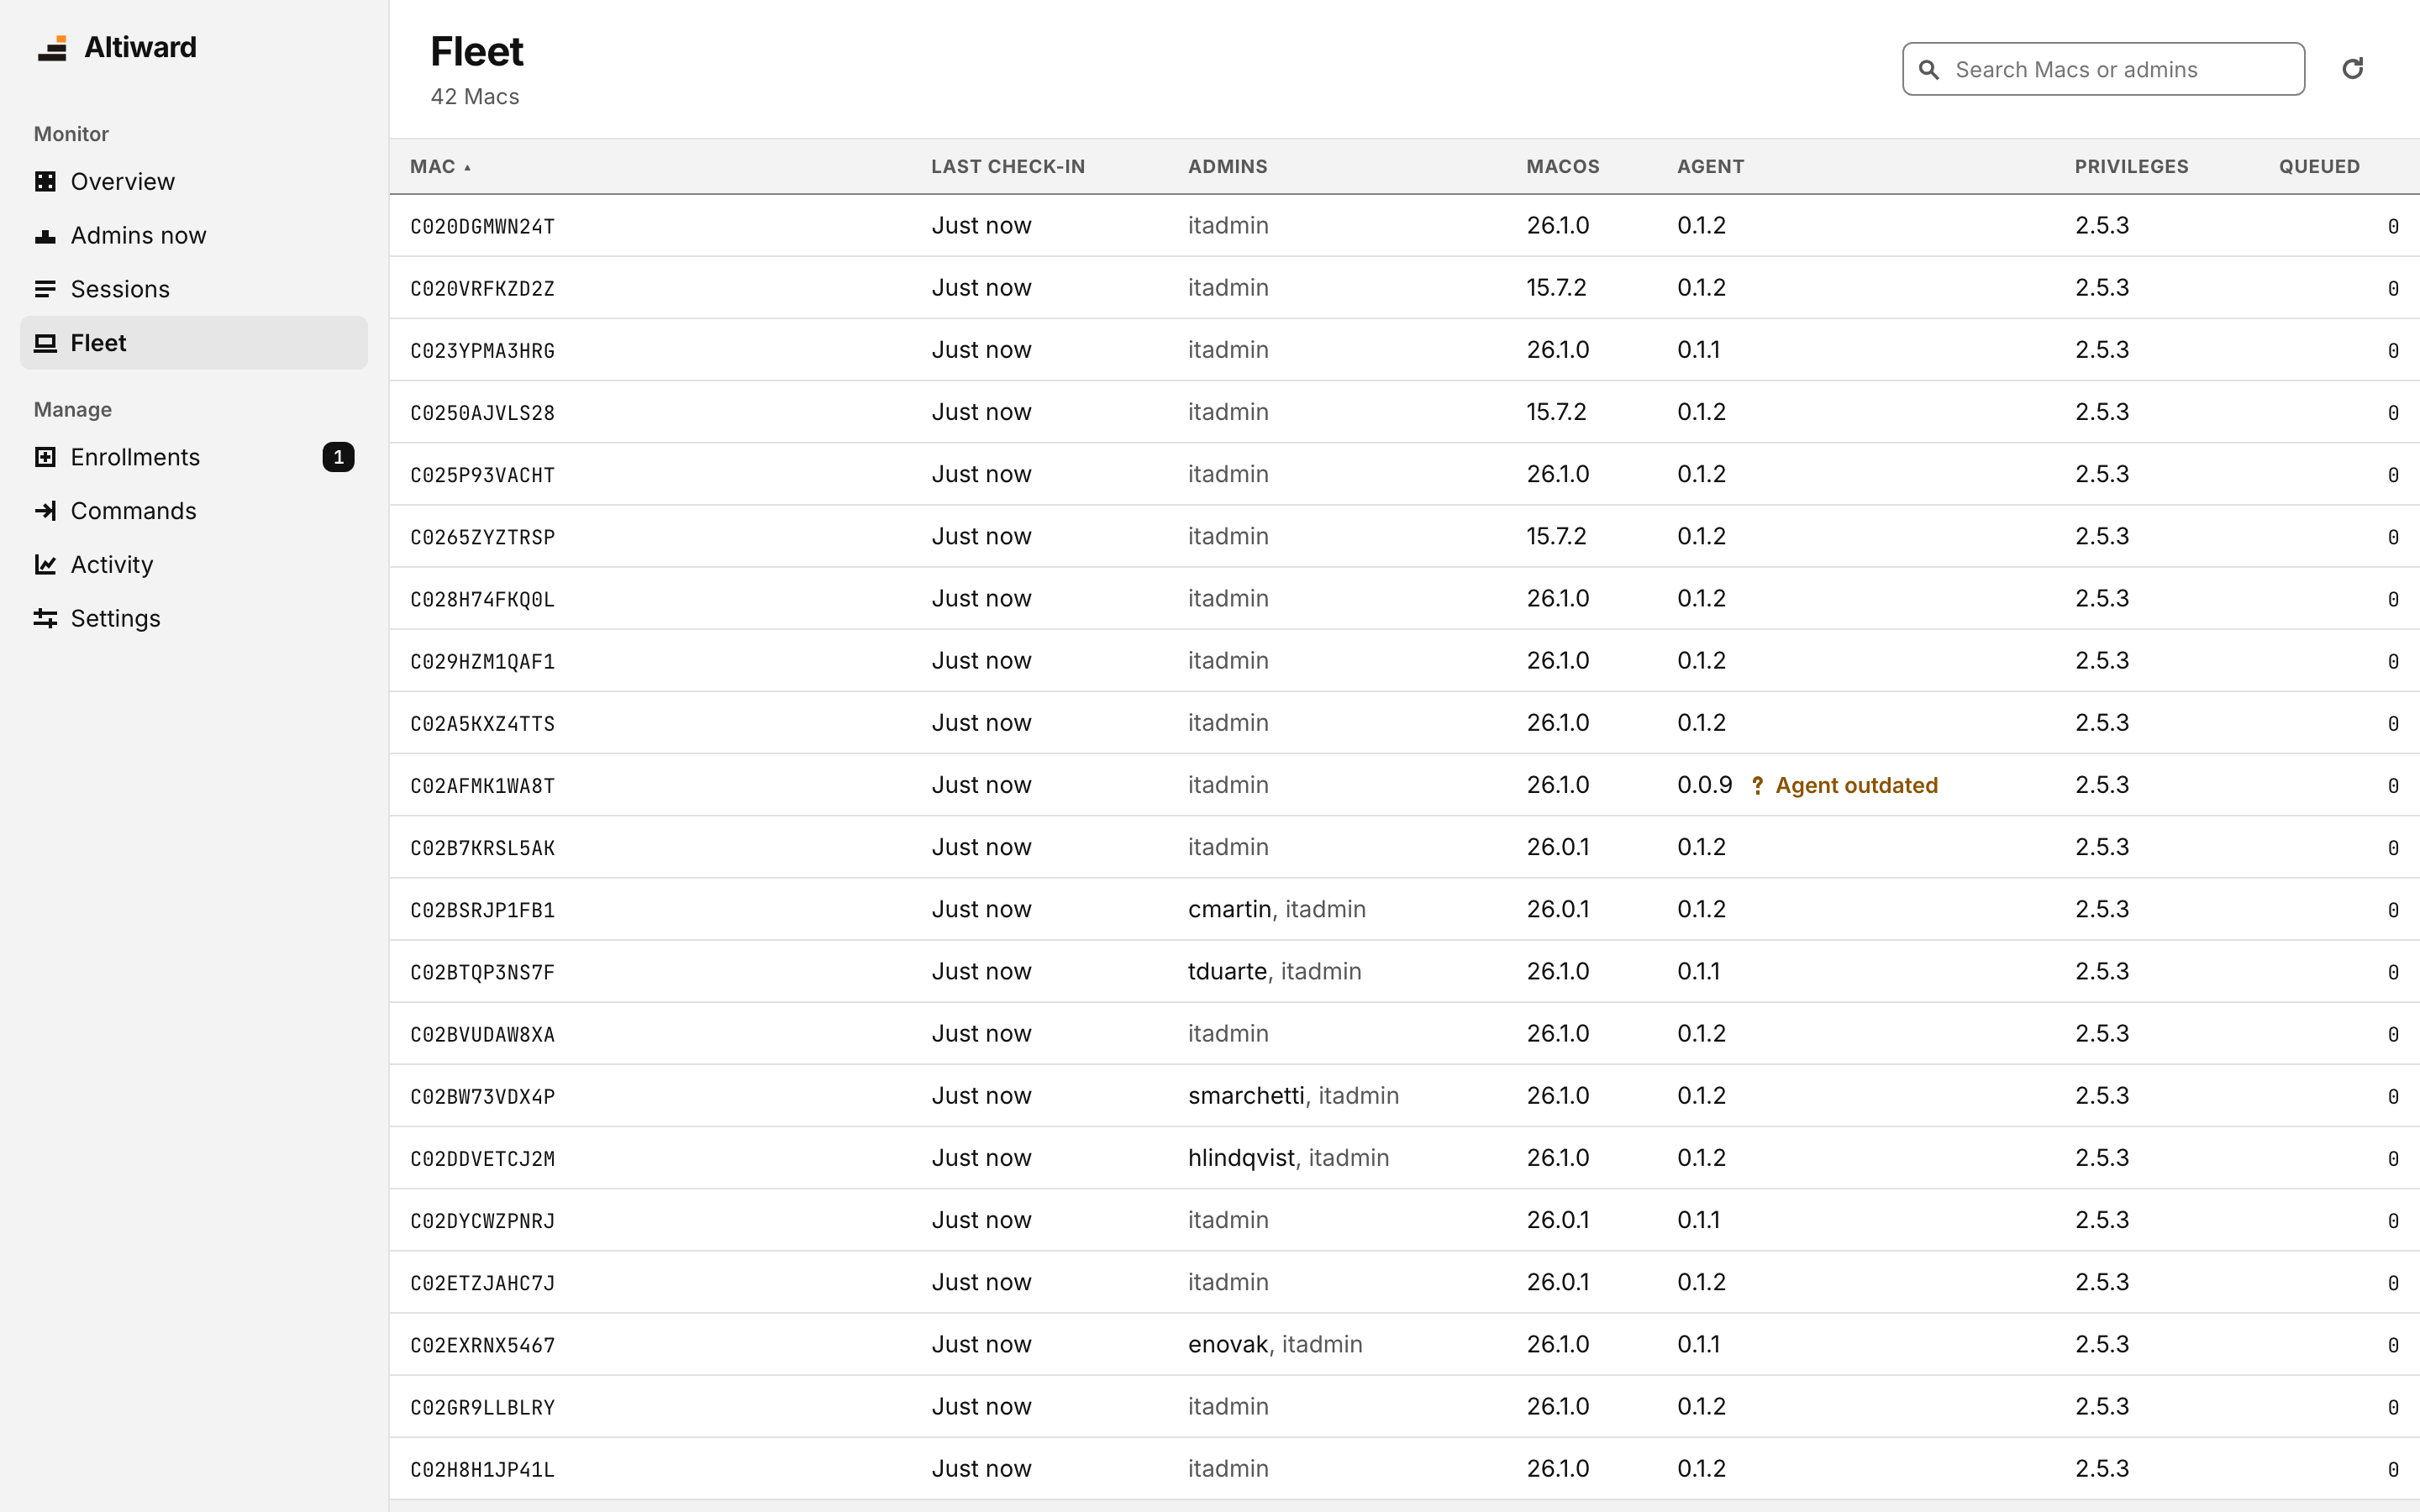Sort by the macOS column header
The width and height of the screenshot is (2420, 1512).
[1562, 167]
